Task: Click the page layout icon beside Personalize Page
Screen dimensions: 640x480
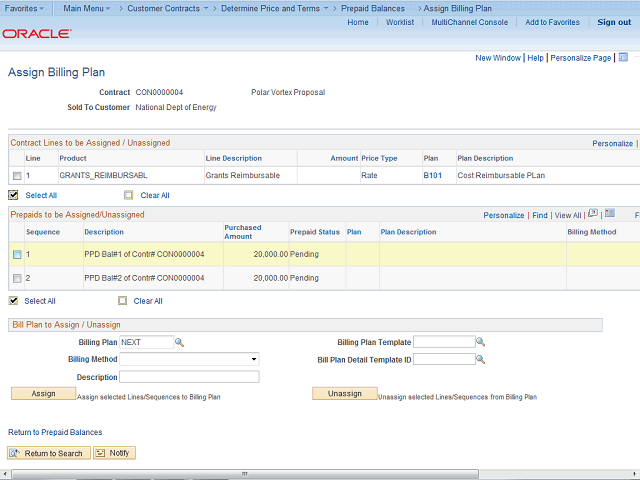Action: (x=624, y=58)
